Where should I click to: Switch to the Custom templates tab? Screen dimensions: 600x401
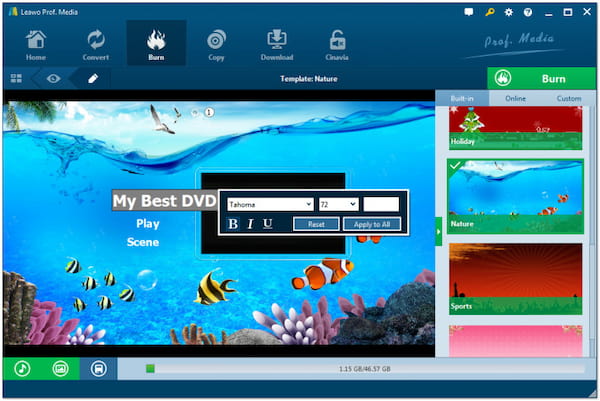568,98
